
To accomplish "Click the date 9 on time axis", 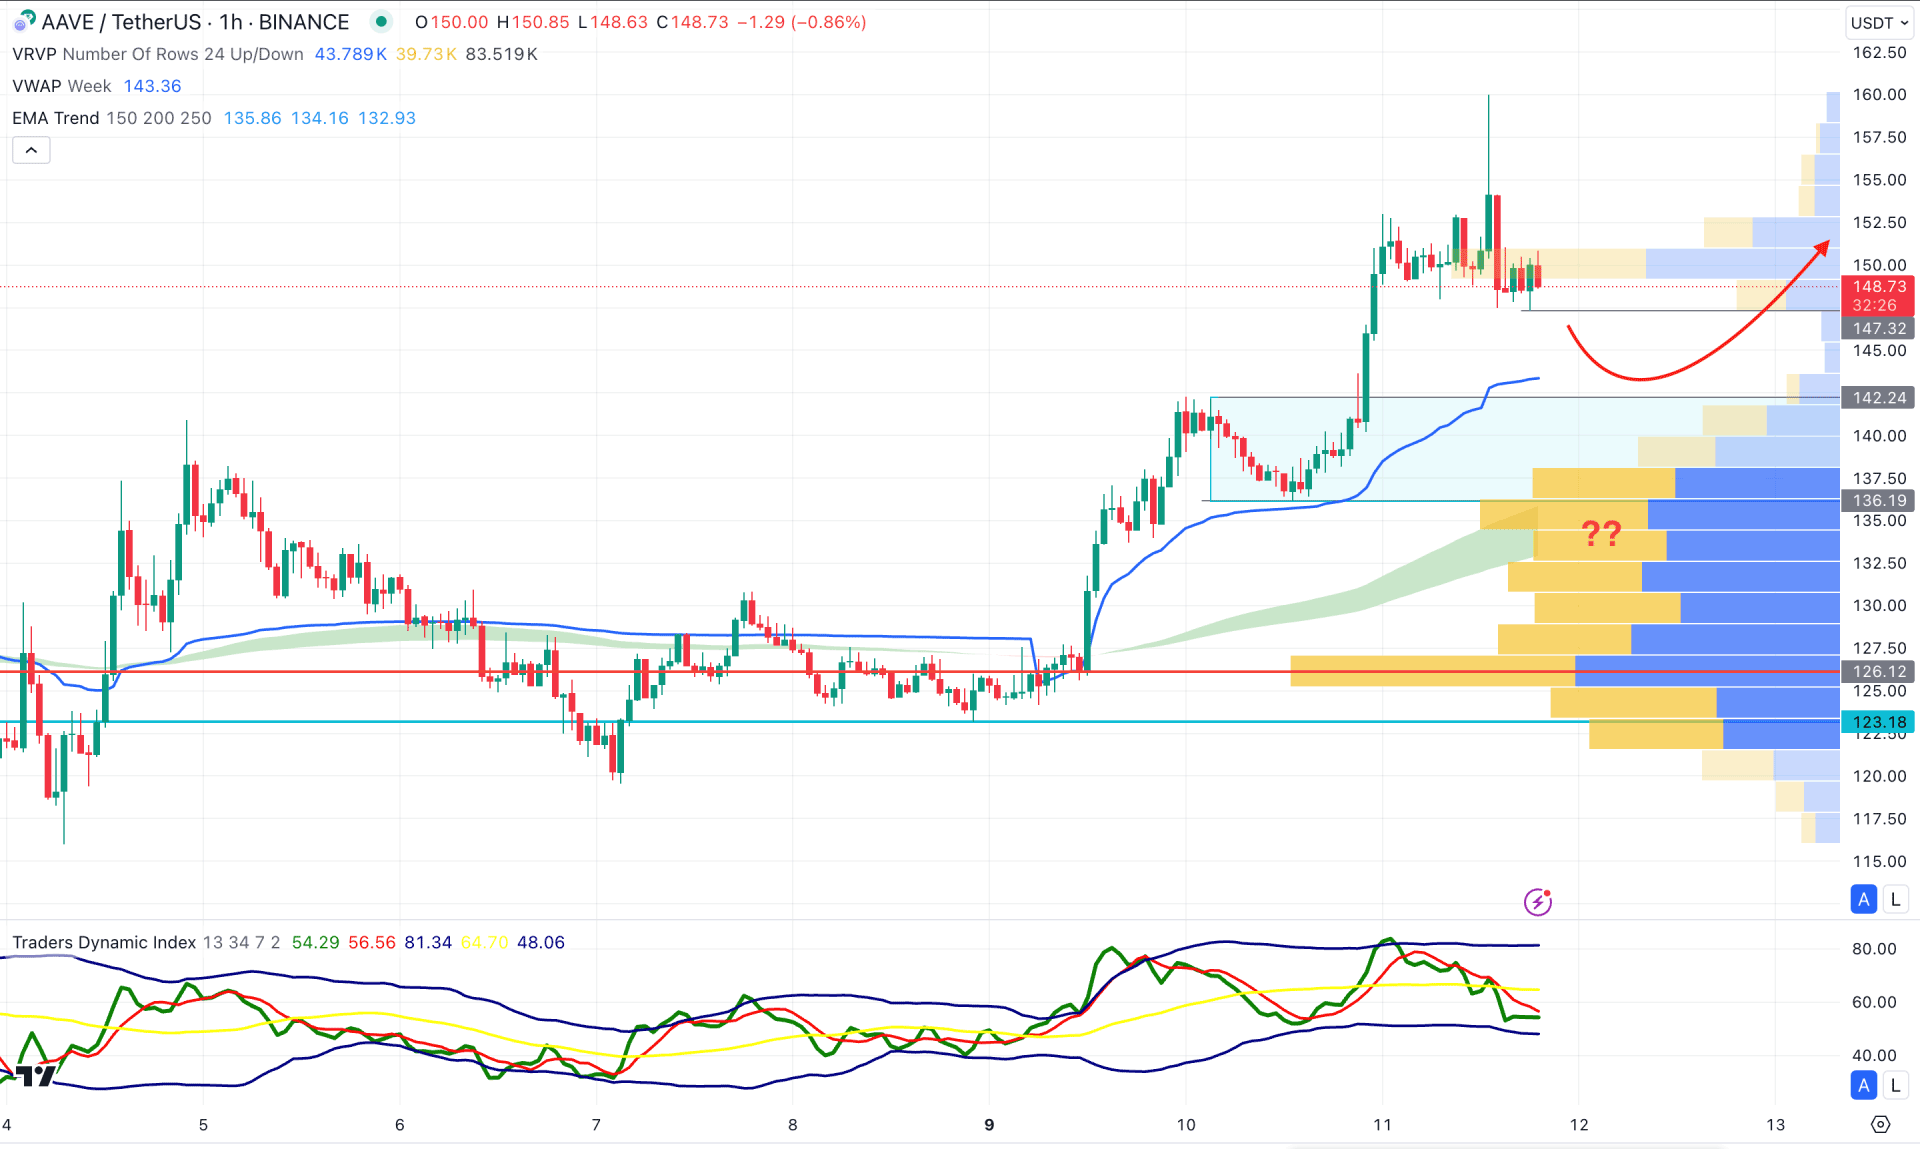I will click(989, 1124).
